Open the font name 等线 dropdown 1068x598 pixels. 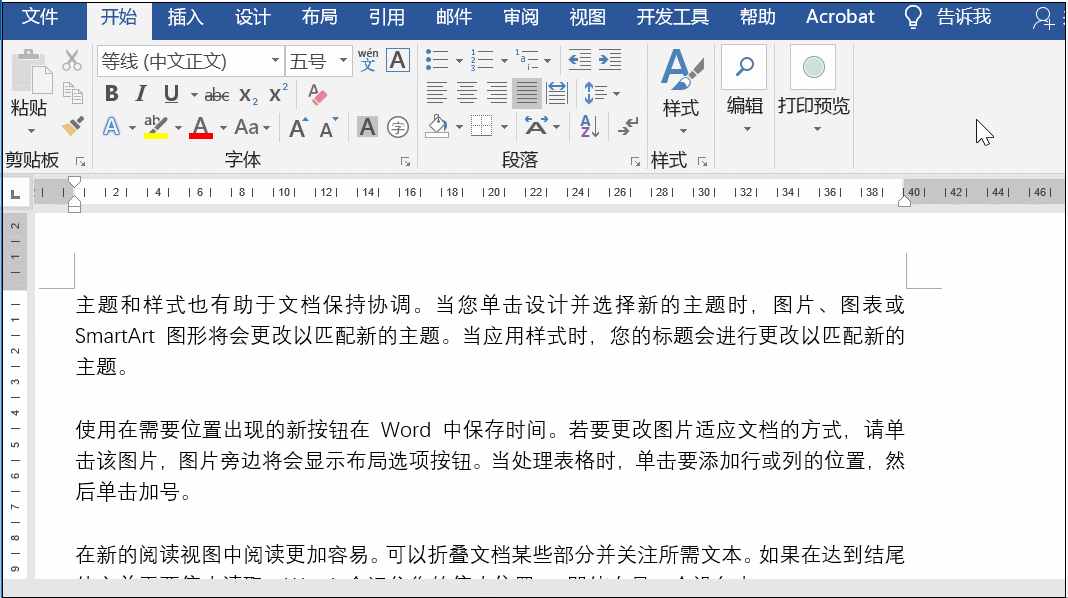pos(275,61)
